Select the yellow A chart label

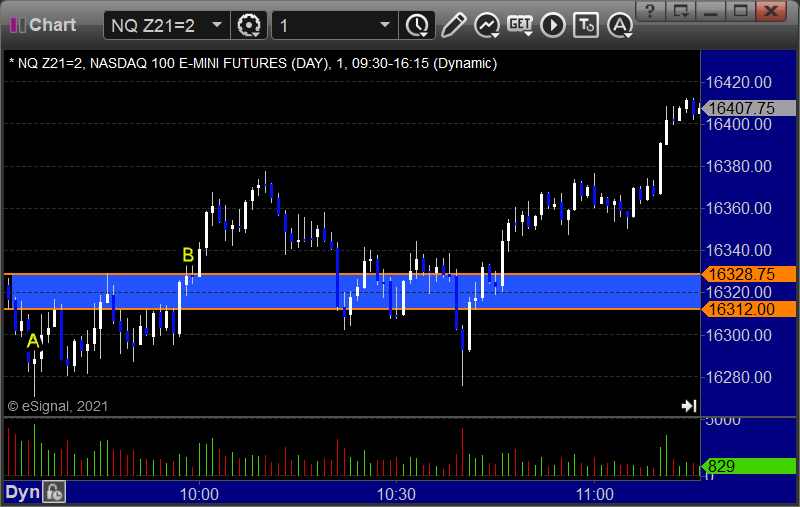[33, 341]
